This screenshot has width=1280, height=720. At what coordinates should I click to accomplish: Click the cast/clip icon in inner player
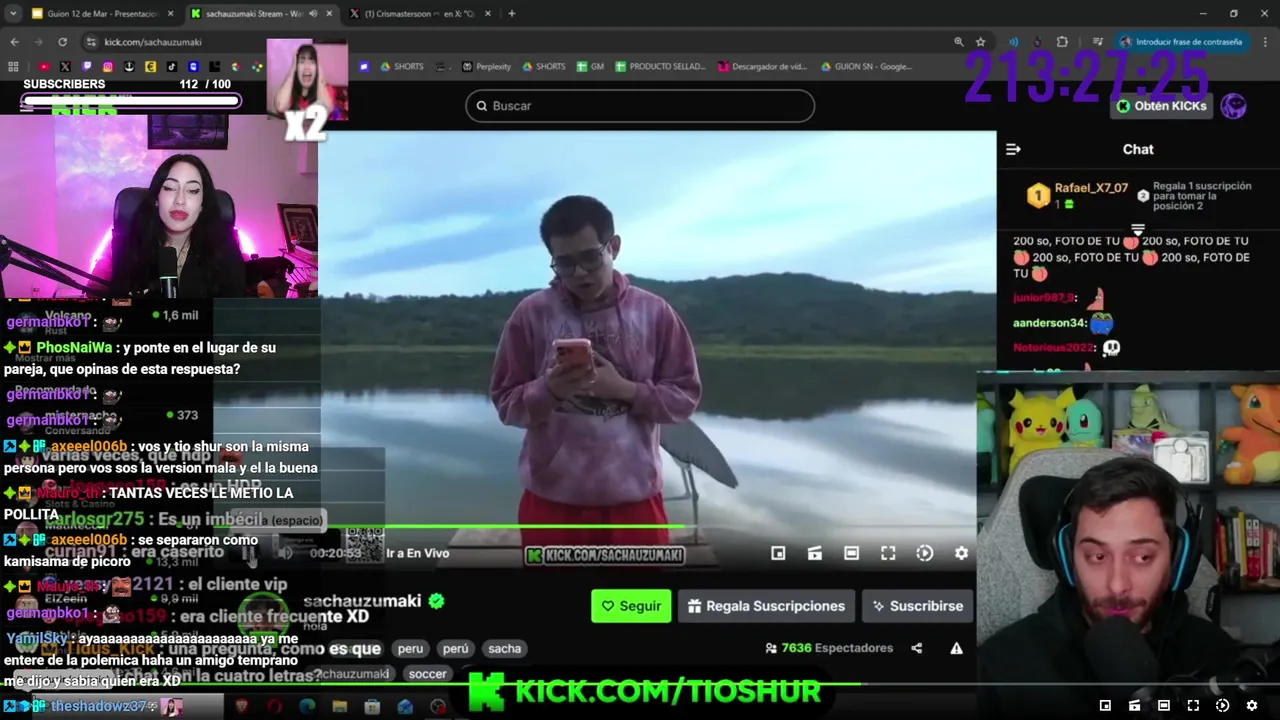click(814, 553)
